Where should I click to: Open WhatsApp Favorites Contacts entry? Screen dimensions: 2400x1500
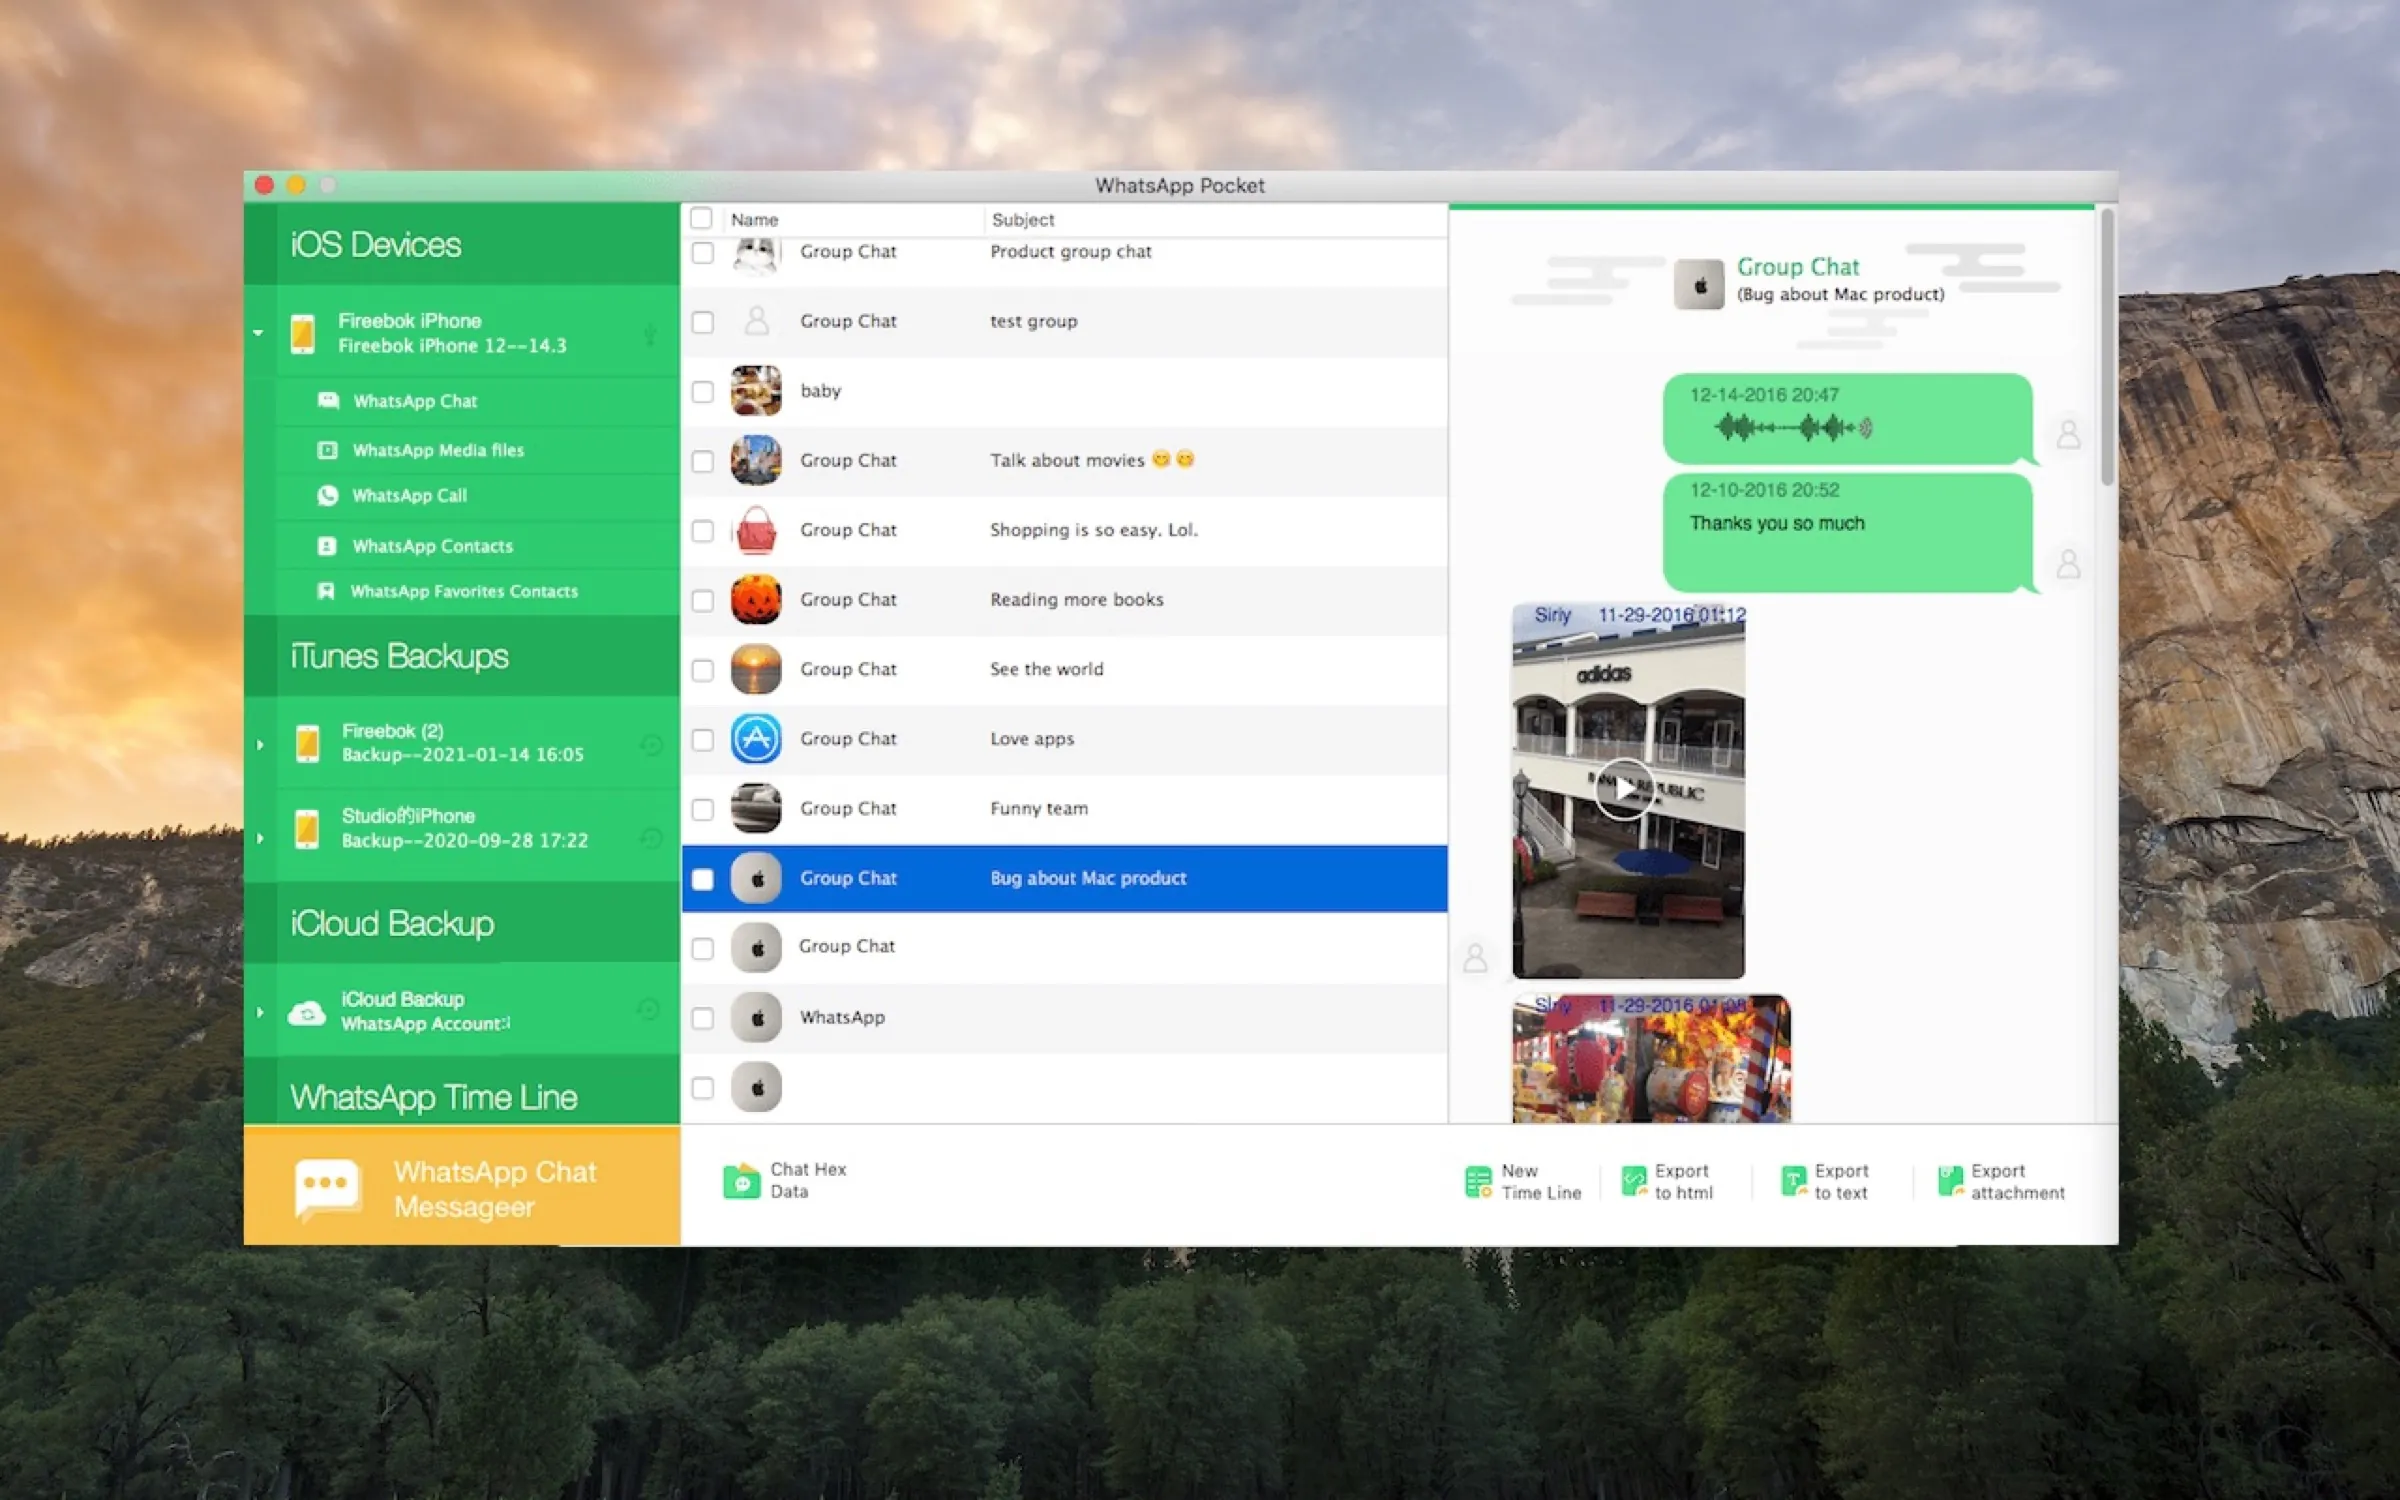[463, 591]
